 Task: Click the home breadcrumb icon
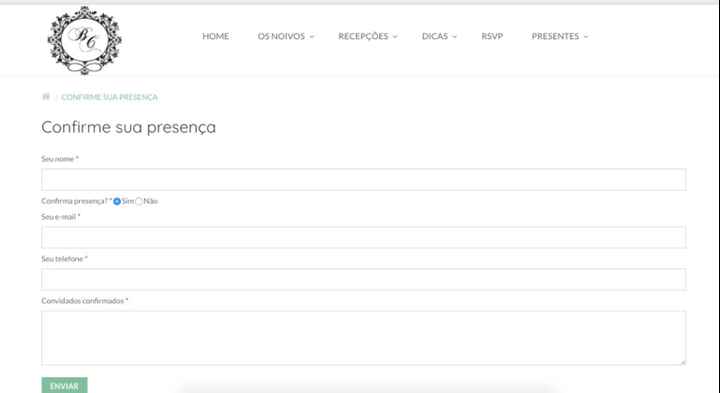[46, 97]
